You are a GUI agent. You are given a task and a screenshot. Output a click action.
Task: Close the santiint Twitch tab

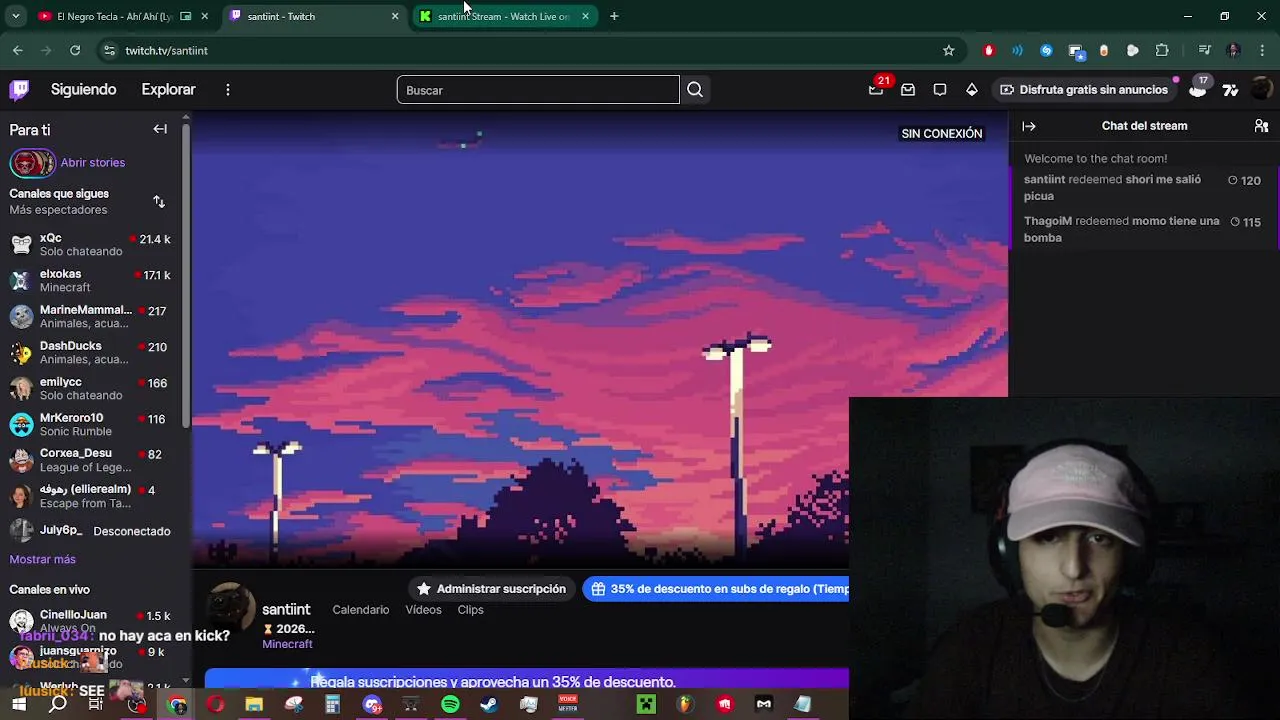coord(395,16)
